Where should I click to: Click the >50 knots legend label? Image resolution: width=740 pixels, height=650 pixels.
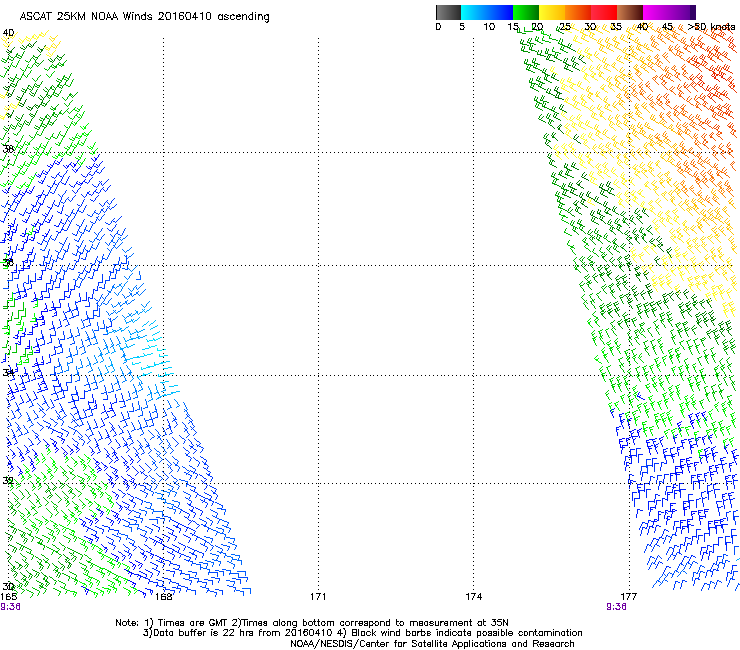(x=711, y=27)
